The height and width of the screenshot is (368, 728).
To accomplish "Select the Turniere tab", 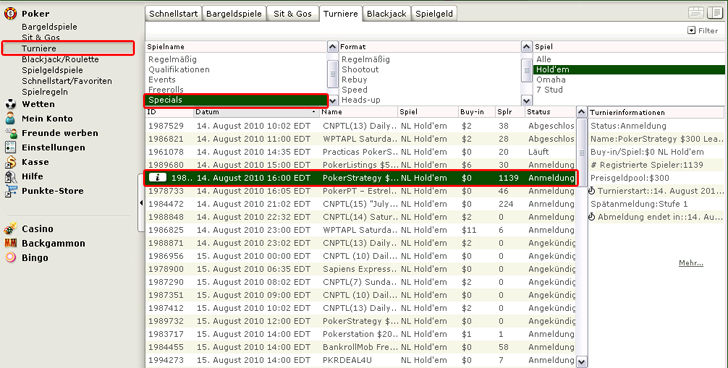I will [x=341, y=13].
